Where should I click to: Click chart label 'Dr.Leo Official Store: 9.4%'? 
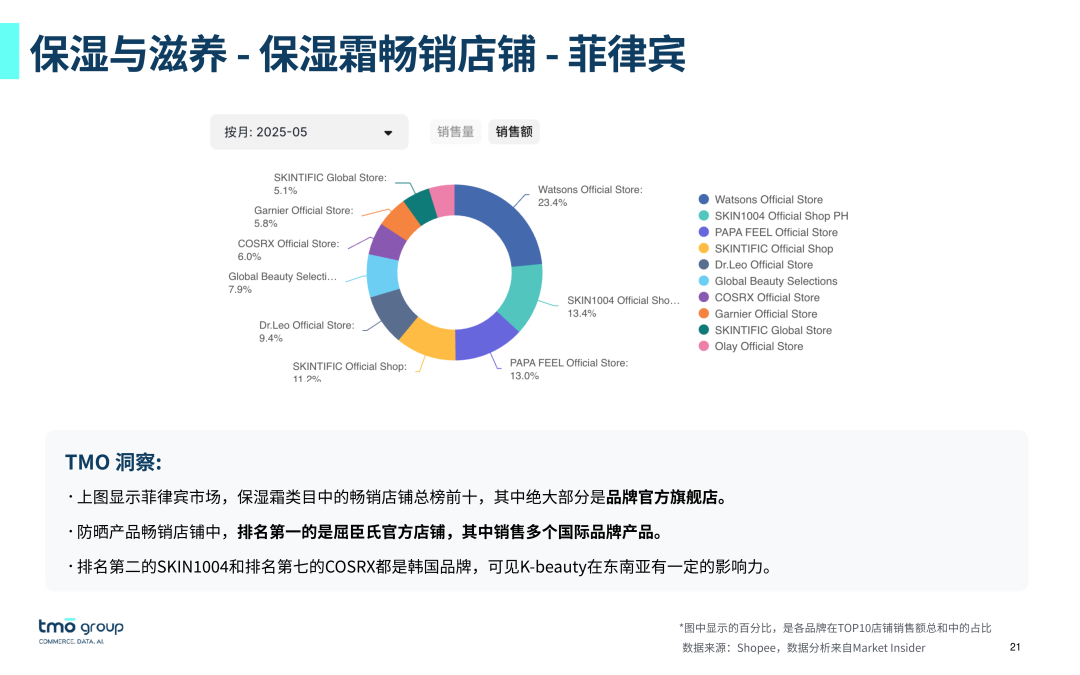pyautogui.click(x=307, y=331)
